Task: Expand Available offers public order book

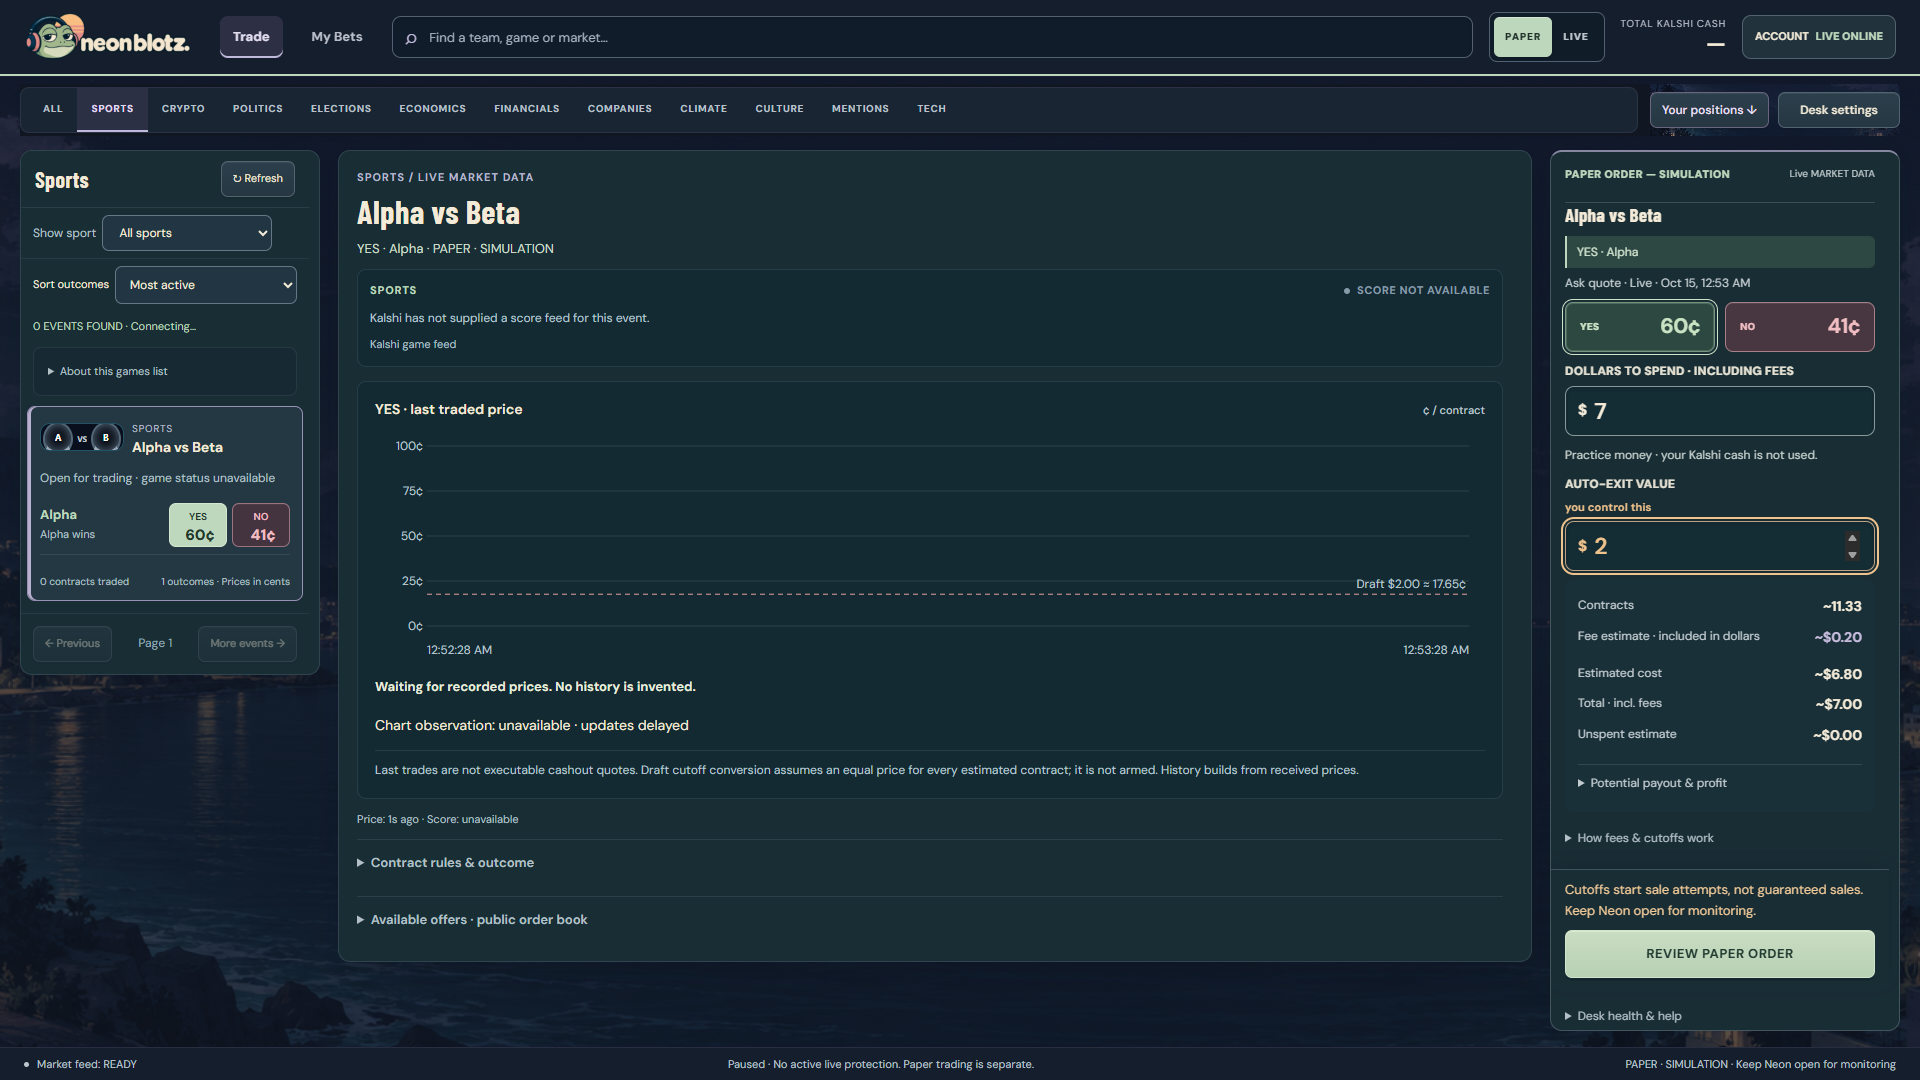Action: click(472, 919)
